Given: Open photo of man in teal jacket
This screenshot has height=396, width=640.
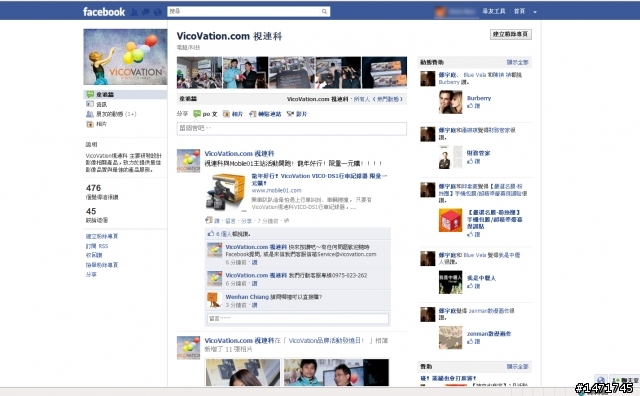Looking at the screenshot, I should coord(245,73).
